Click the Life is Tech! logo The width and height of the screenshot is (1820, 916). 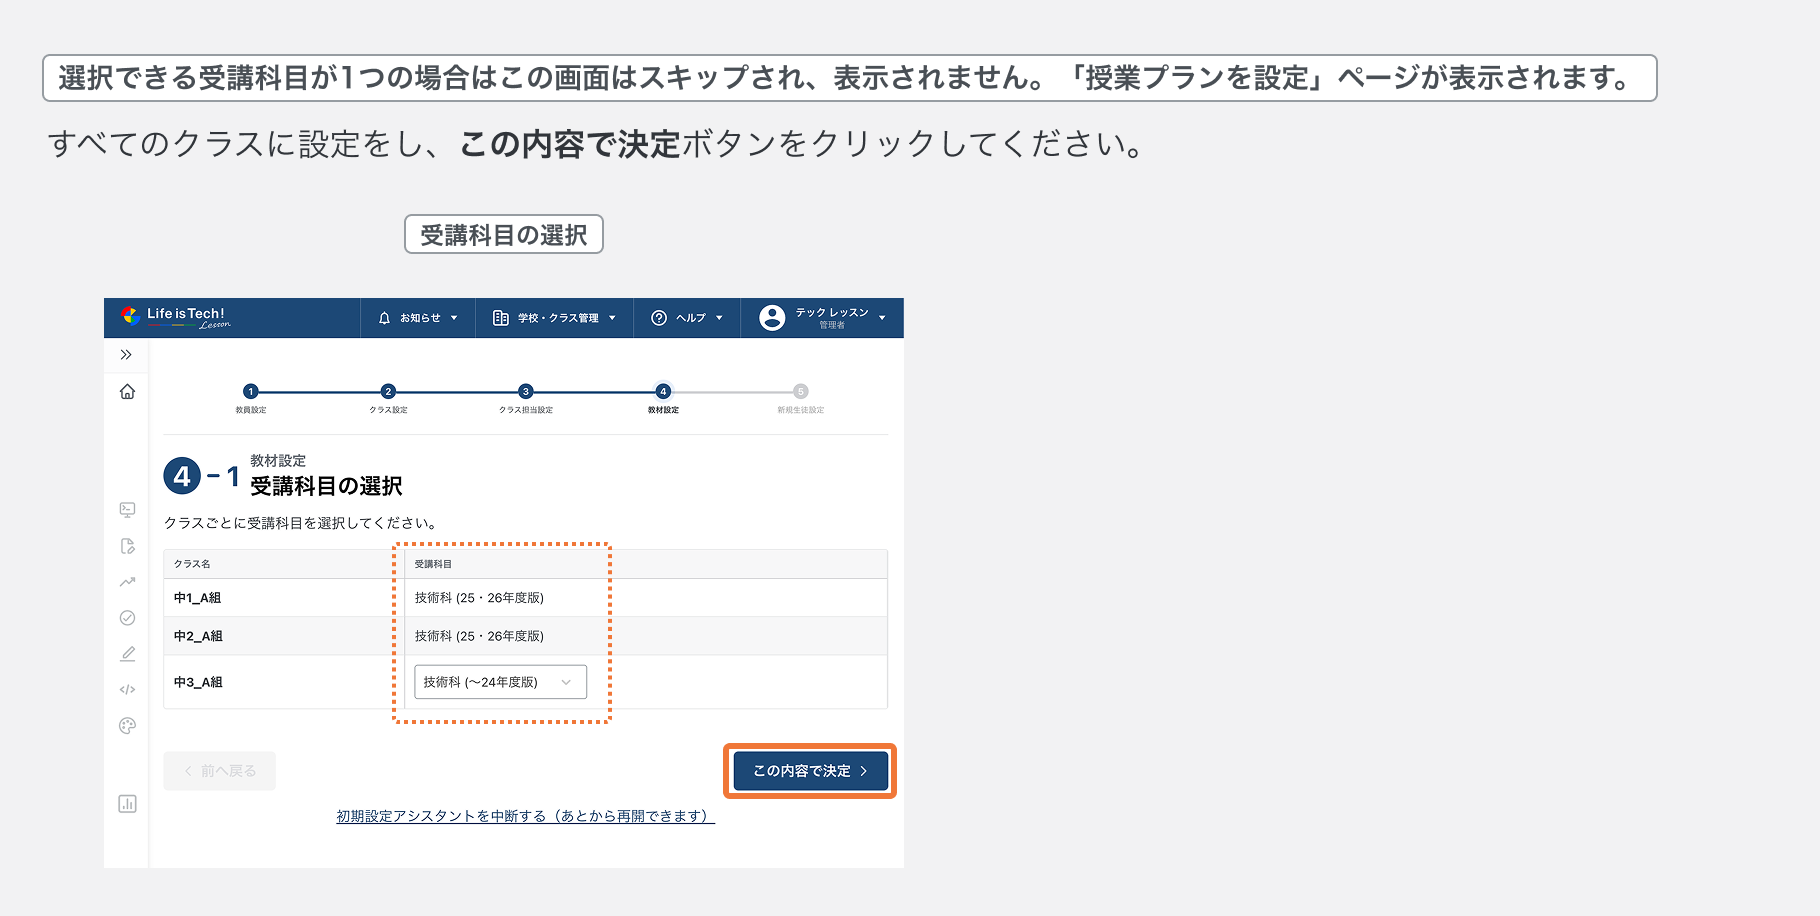(177, 317)
